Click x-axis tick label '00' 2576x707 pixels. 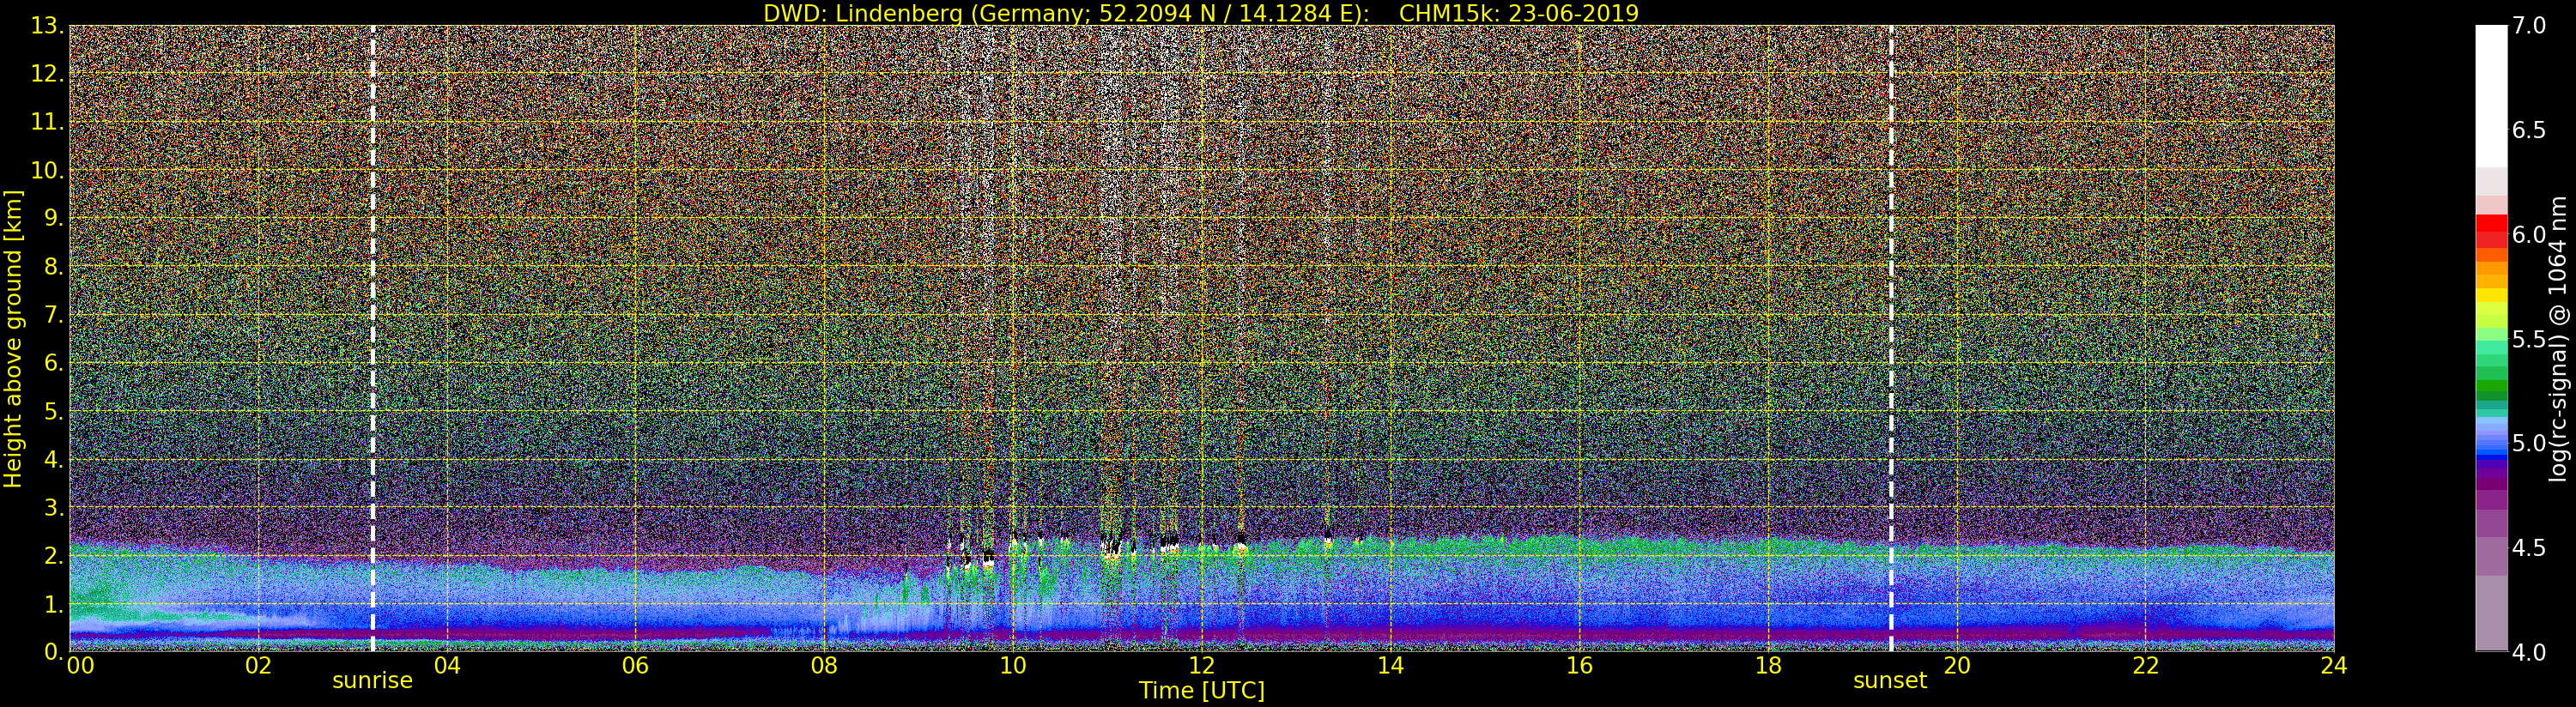pyautogui.click(x=80, y=665)
